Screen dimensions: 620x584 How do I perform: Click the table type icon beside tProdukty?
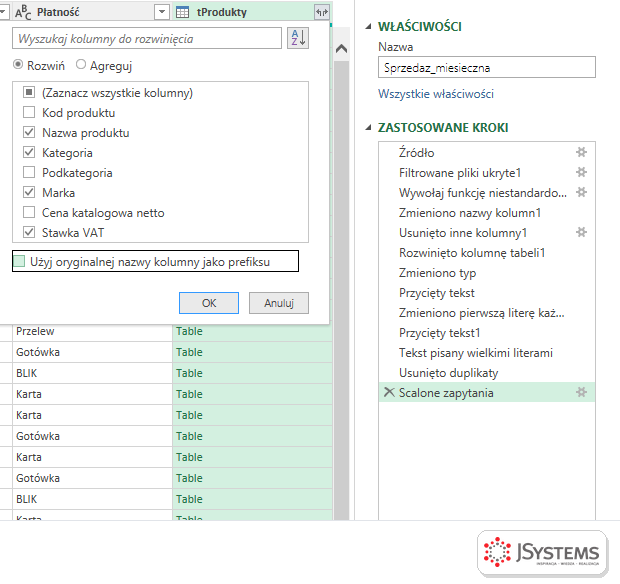(x=182, y=12)
